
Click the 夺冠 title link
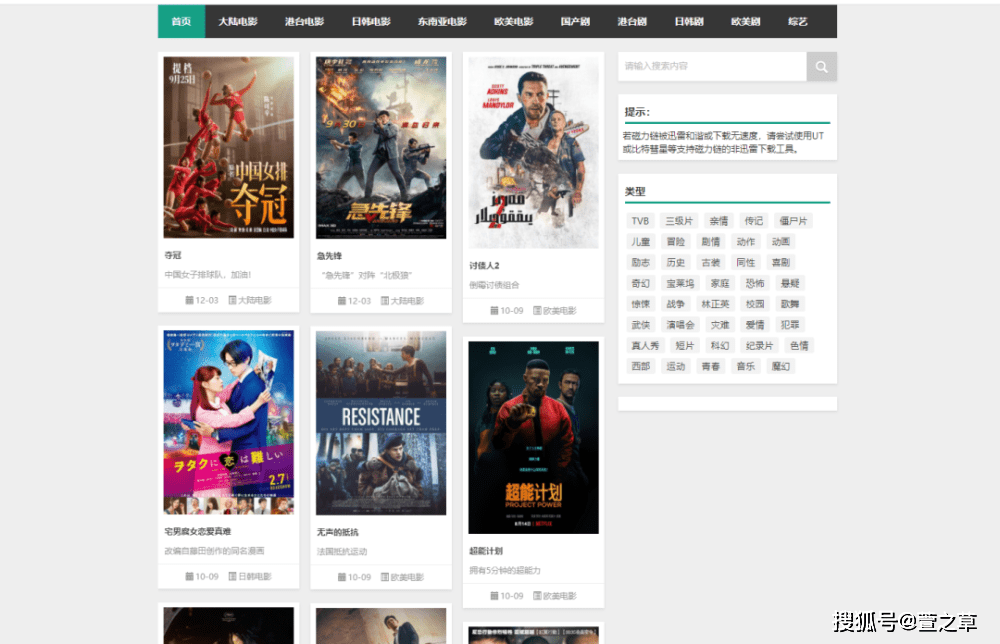pyautogui.click(x=173, y=255)
